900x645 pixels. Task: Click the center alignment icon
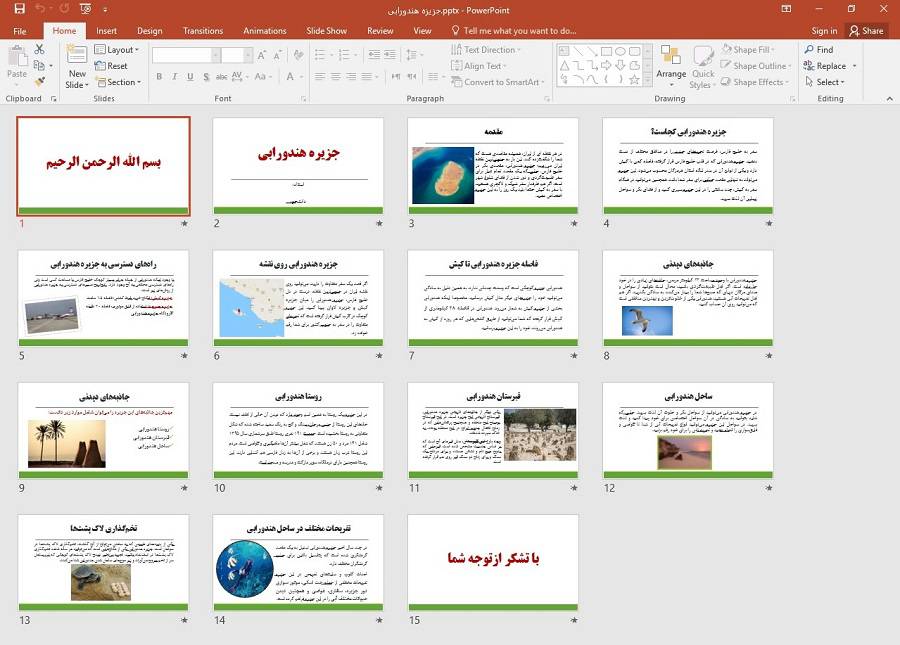click(x=334, y=76)
